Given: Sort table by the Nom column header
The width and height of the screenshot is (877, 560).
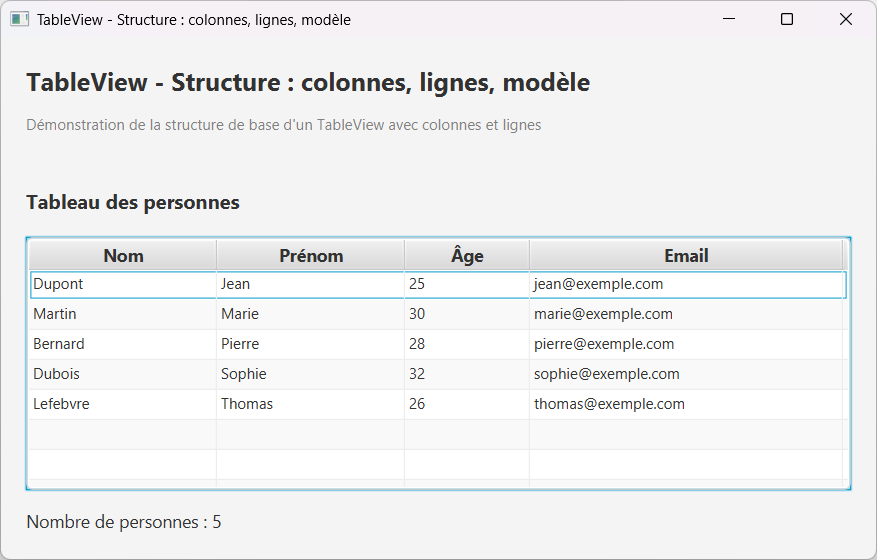Looking at the screenshot, I should point(122,256).
